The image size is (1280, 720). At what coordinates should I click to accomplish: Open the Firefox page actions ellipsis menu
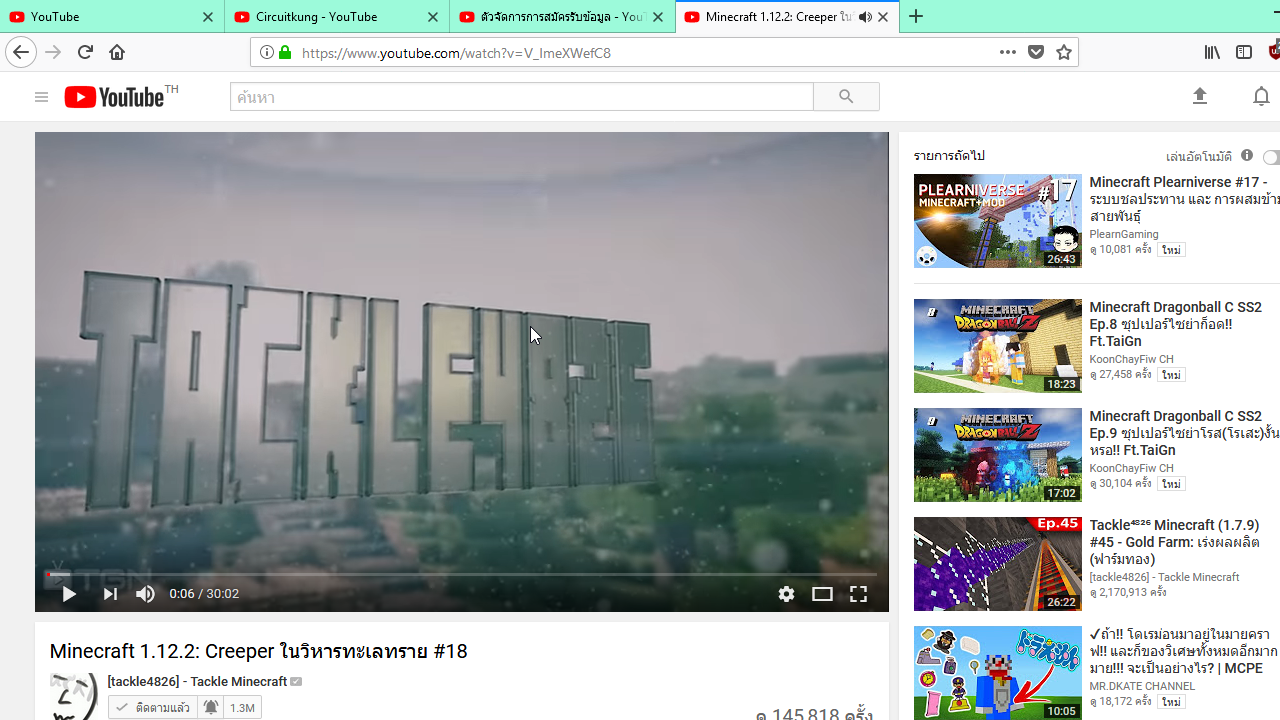(x=1007, y=52)
